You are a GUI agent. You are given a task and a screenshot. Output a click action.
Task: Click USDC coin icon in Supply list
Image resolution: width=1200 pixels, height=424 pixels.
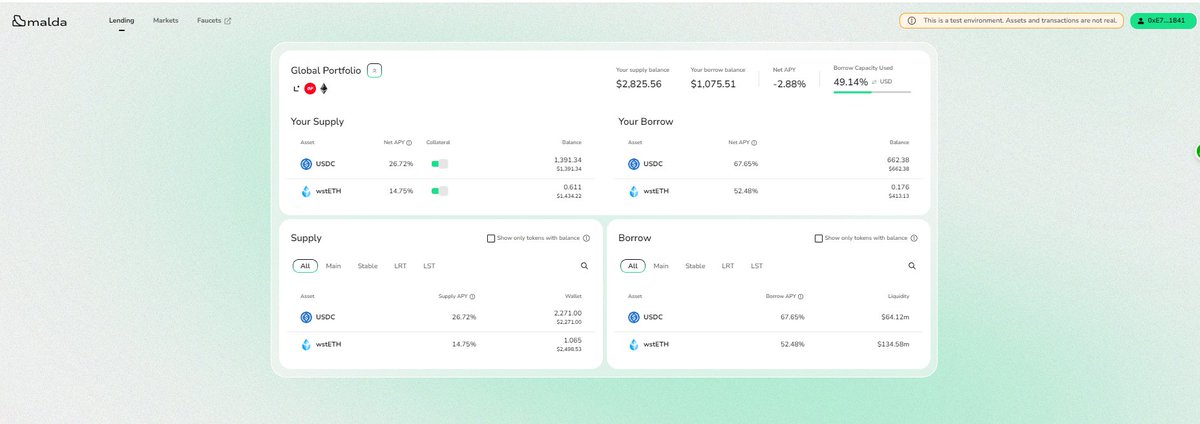(x=306, y=317)
